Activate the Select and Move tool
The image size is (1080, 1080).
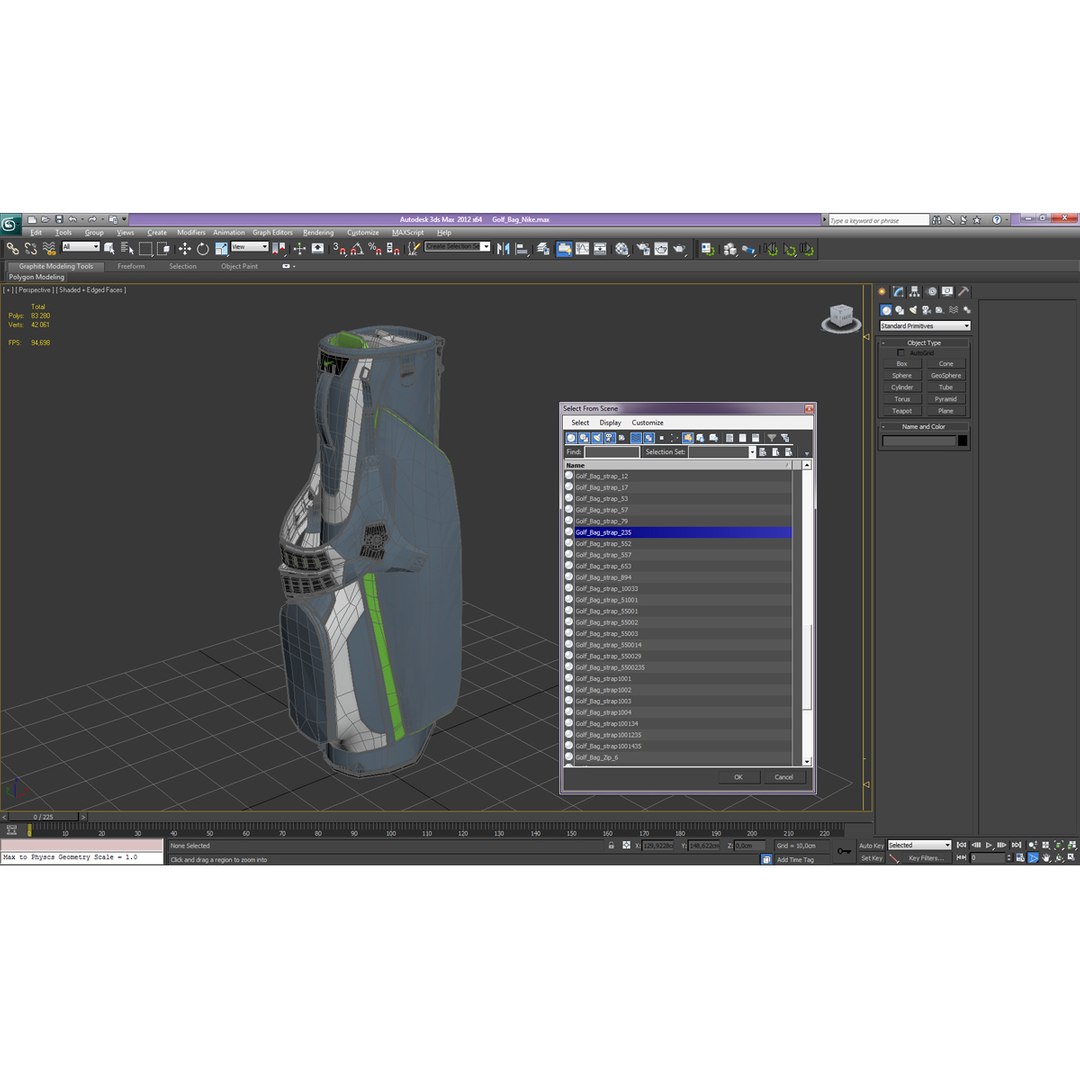click(x=185, y=249)
